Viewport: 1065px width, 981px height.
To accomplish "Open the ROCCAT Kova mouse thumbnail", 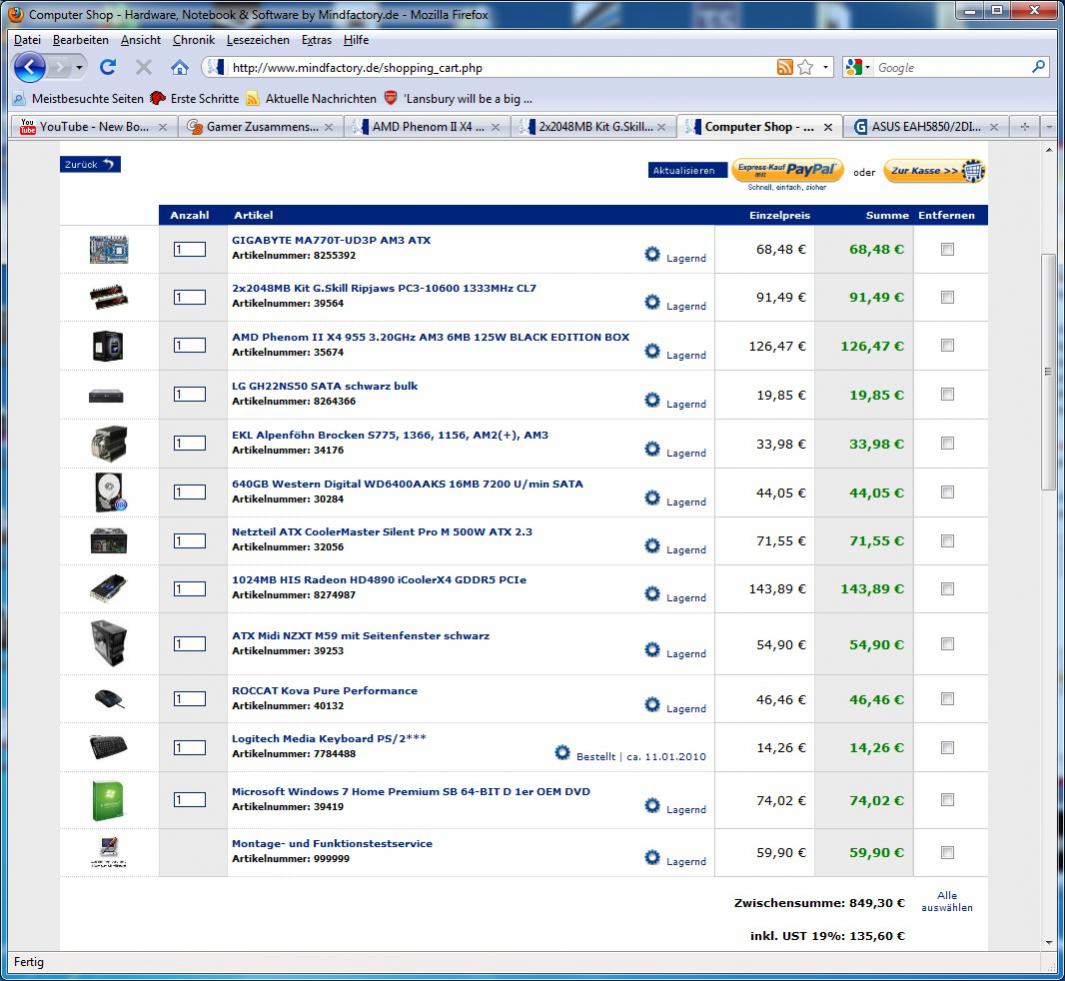I will (109, 698).
